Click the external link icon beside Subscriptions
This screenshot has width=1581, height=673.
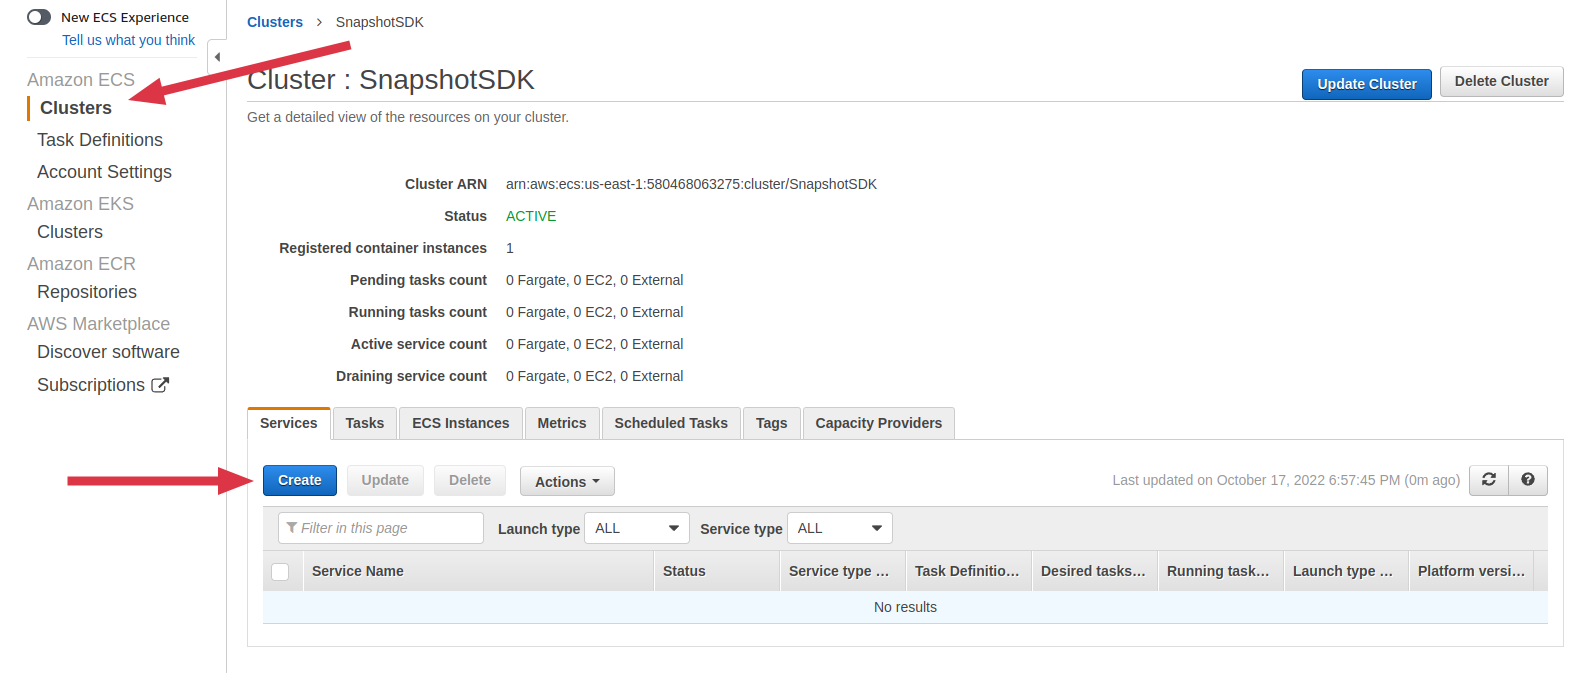(x=160, y=385)
